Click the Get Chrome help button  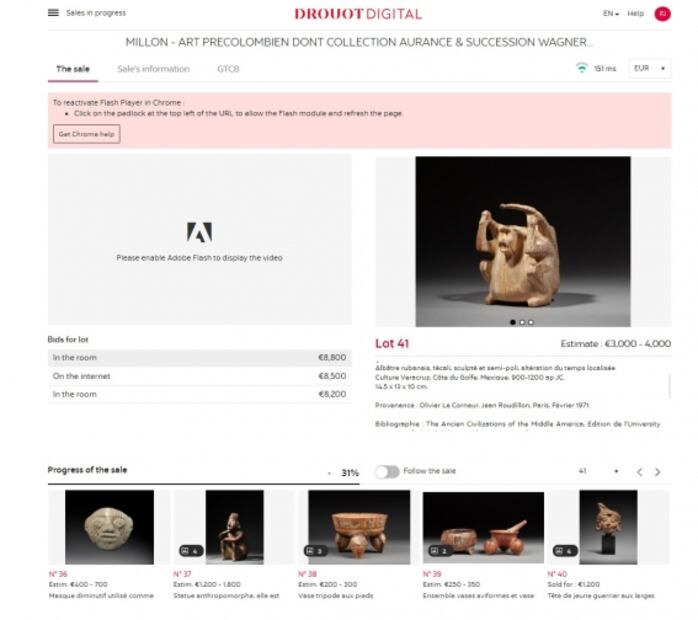tap(86, 134)
